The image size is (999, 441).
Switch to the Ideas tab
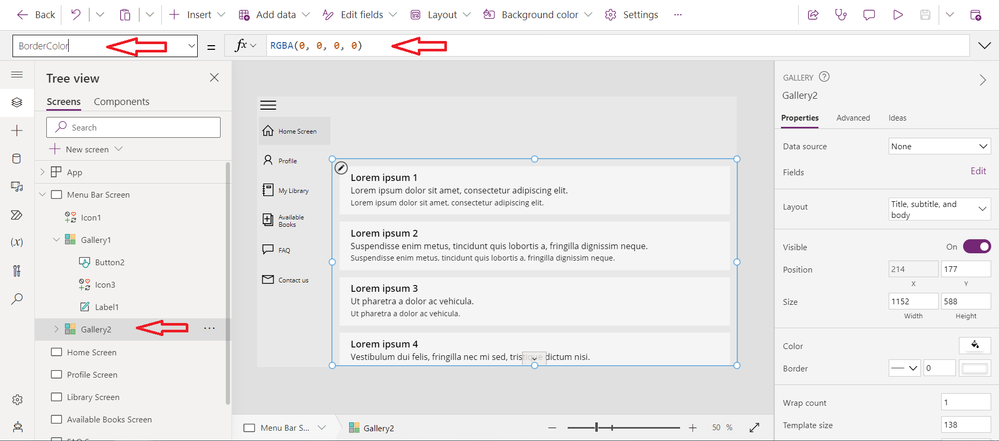898,118
